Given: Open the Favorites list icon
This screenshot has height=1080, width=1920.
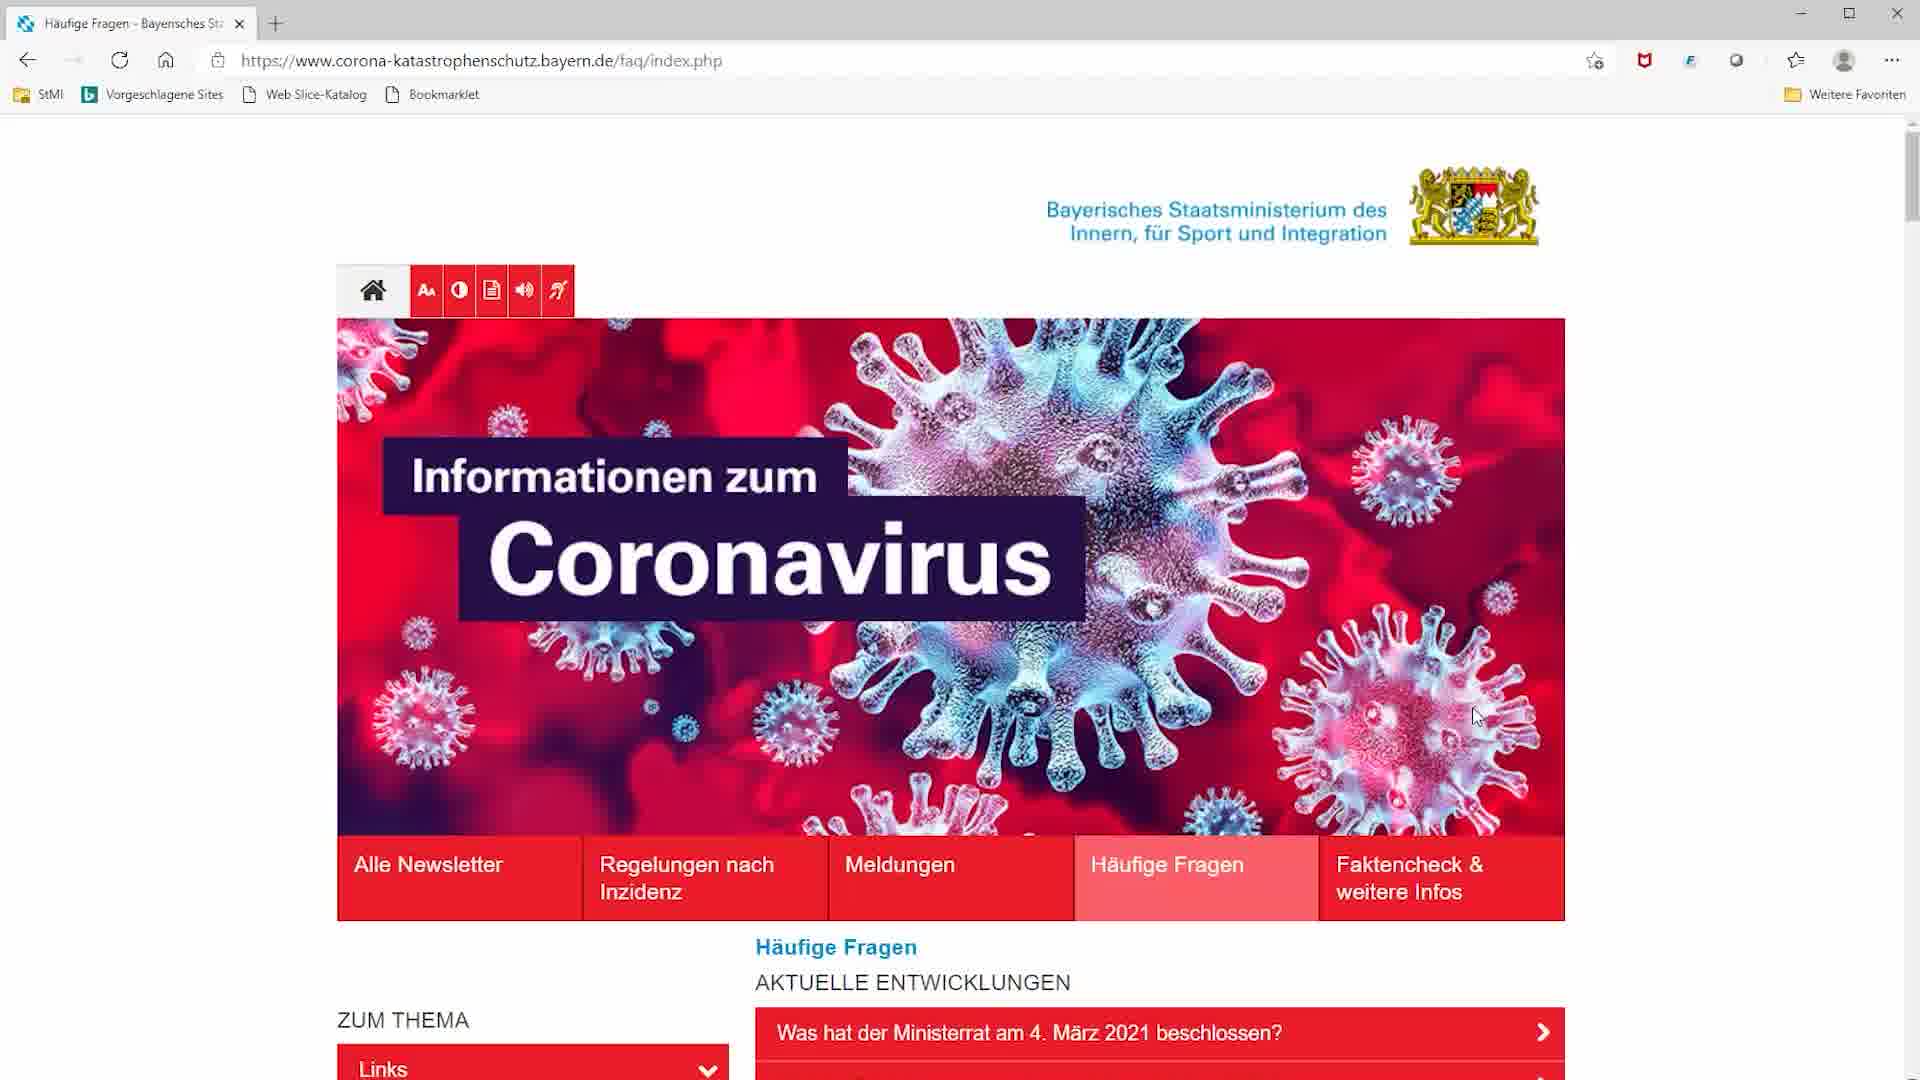Looking at the screenshot, I should coord(1796,61).
